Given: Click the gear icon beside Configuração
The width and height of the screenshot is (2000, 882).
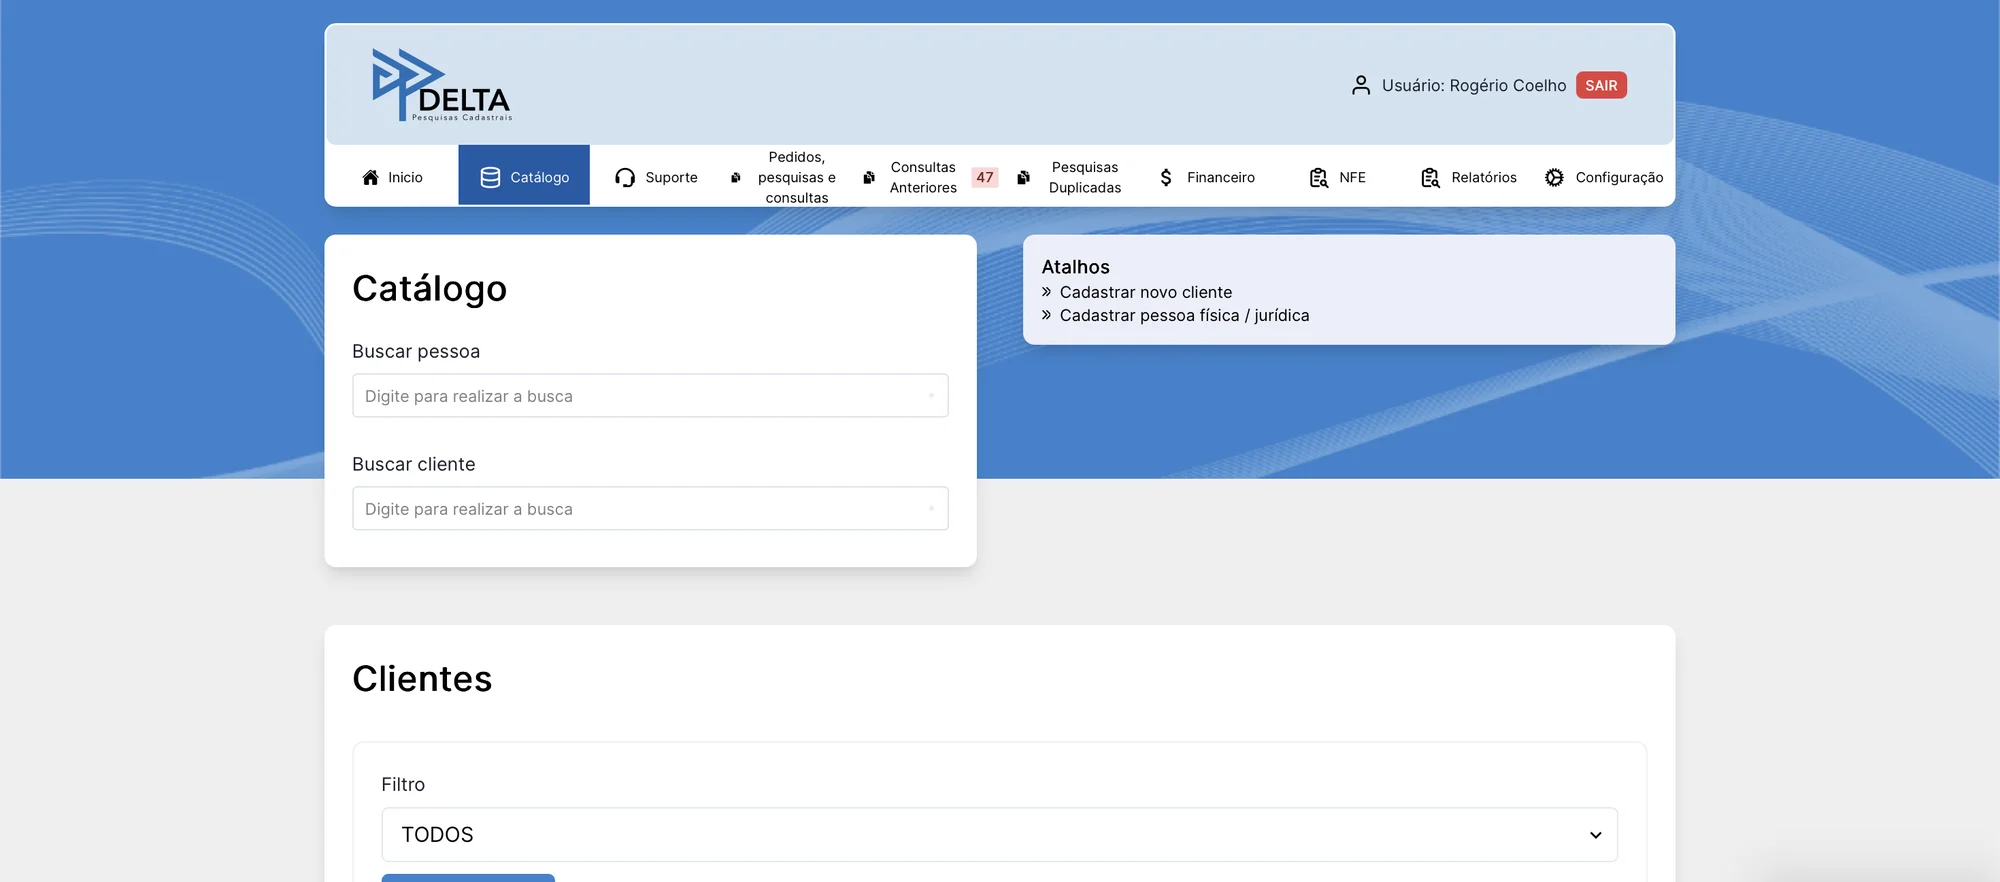Looking at the screenshot, I should pos(1554,177).
